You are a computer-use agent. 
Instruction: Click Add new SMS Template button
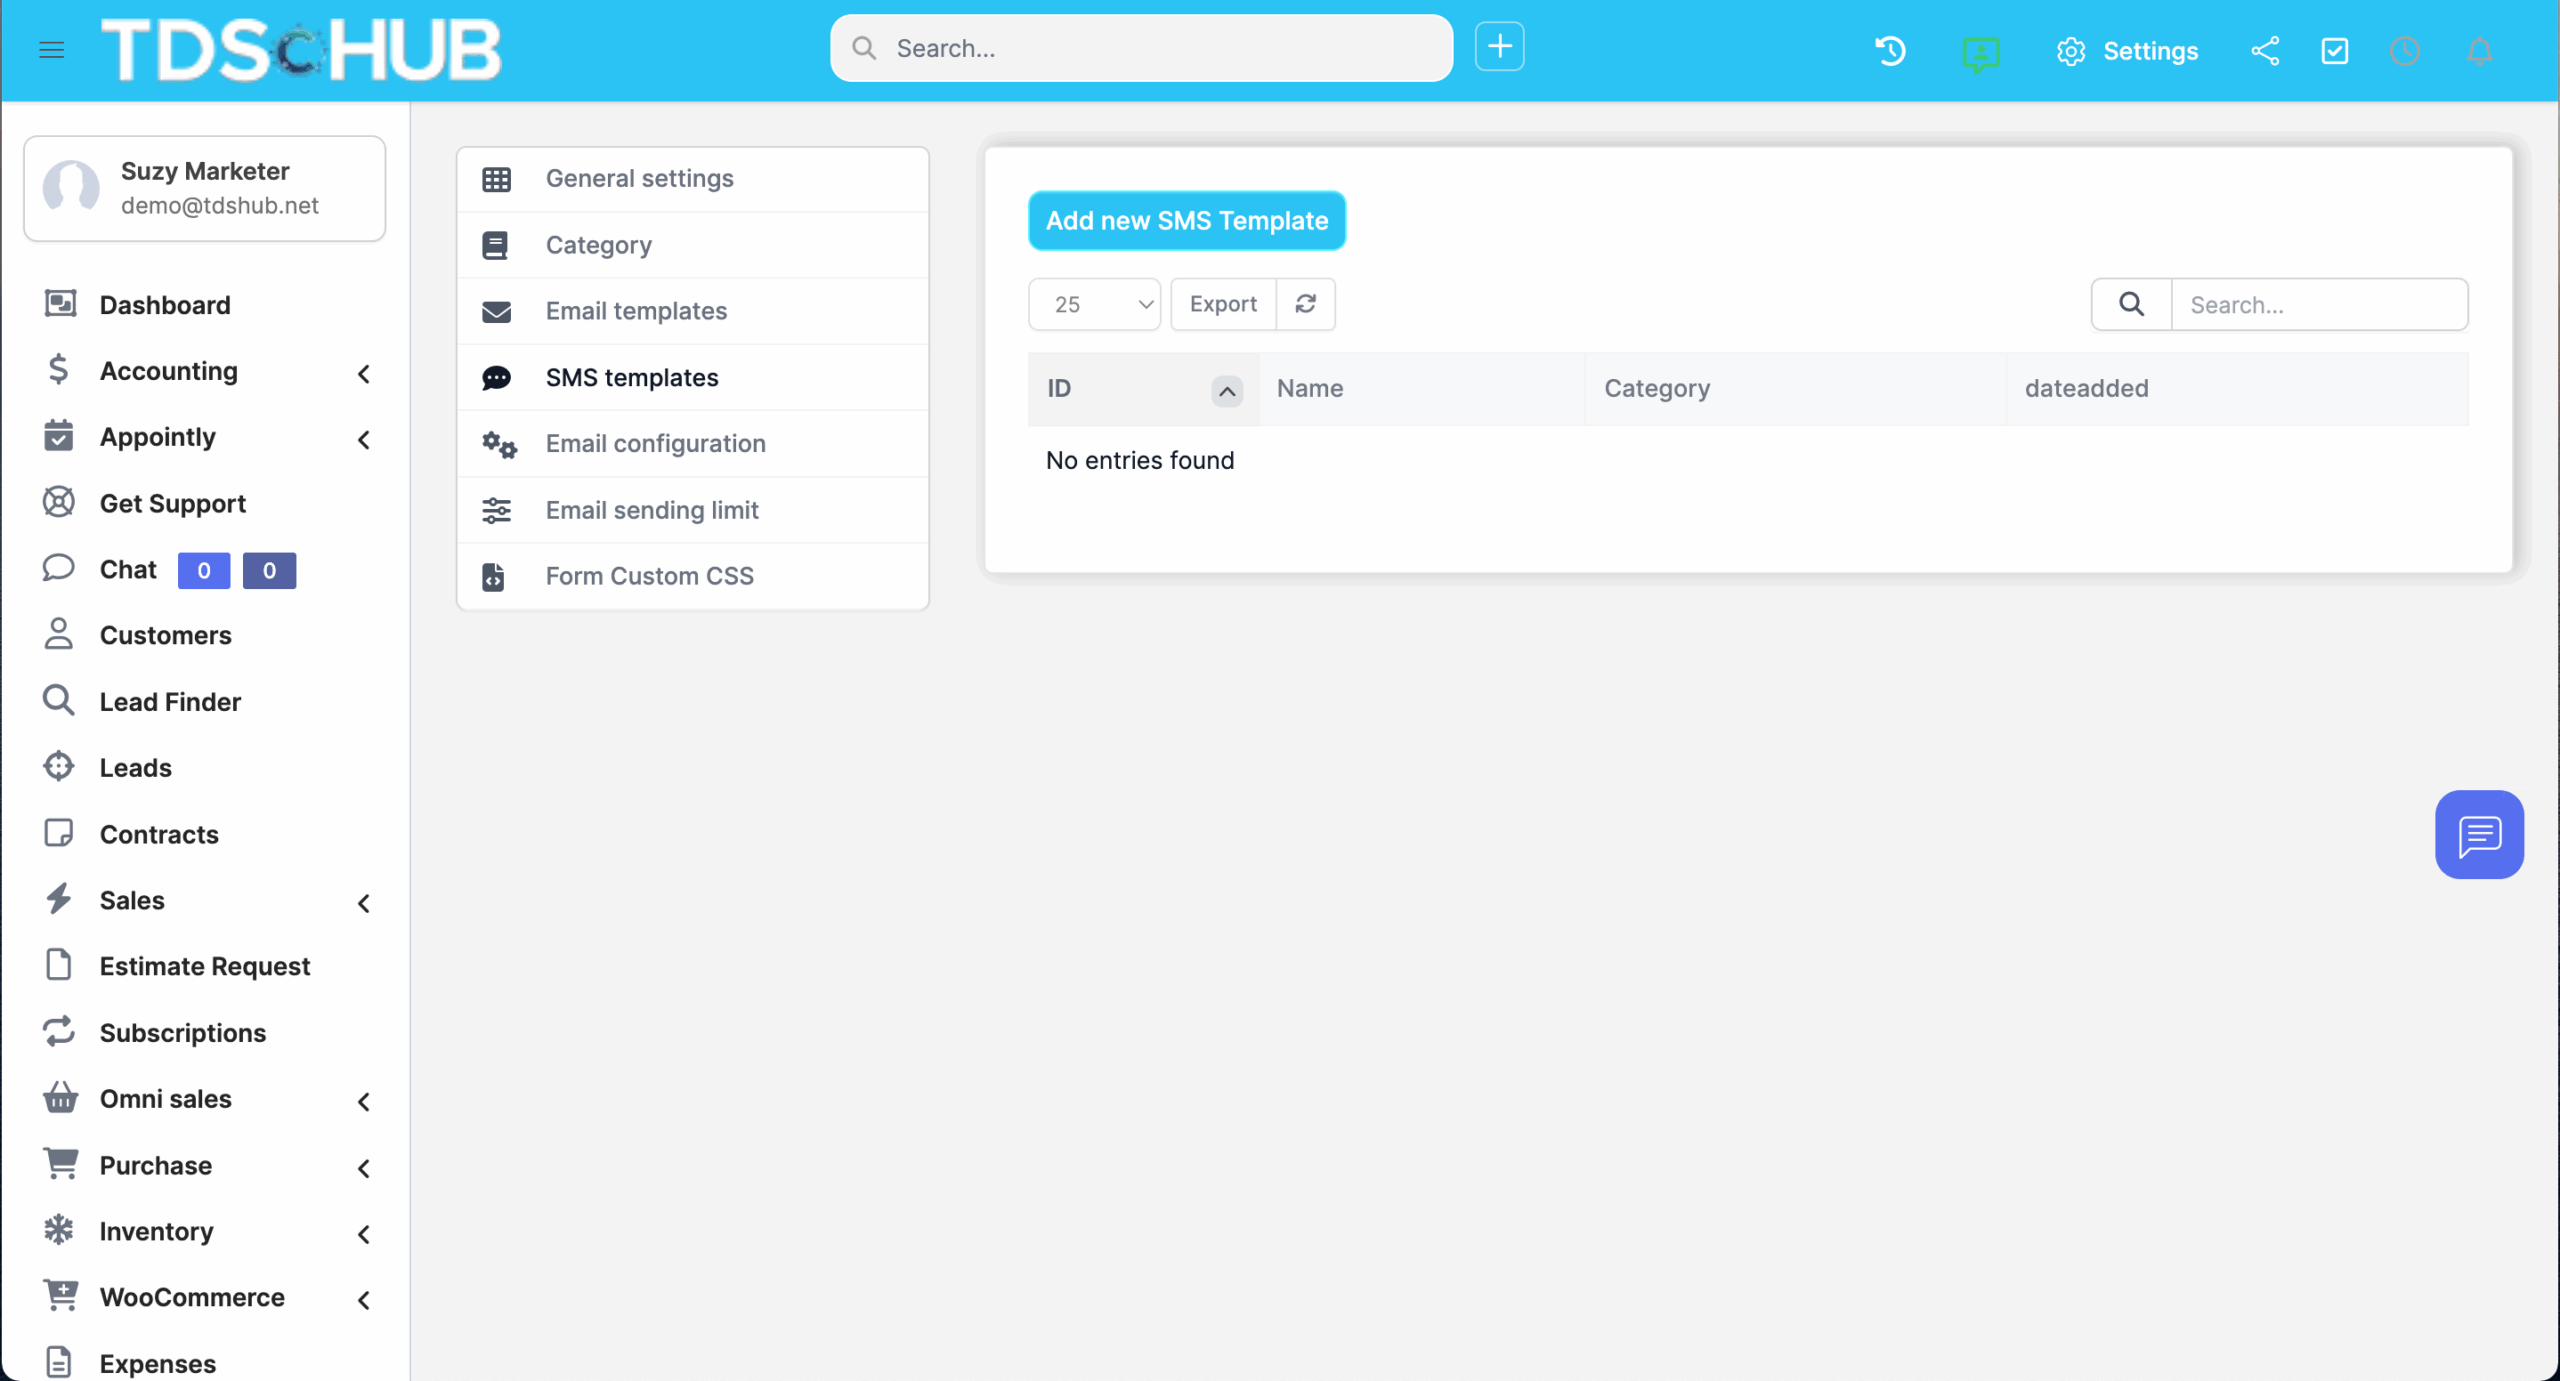tap(1186, 220)
